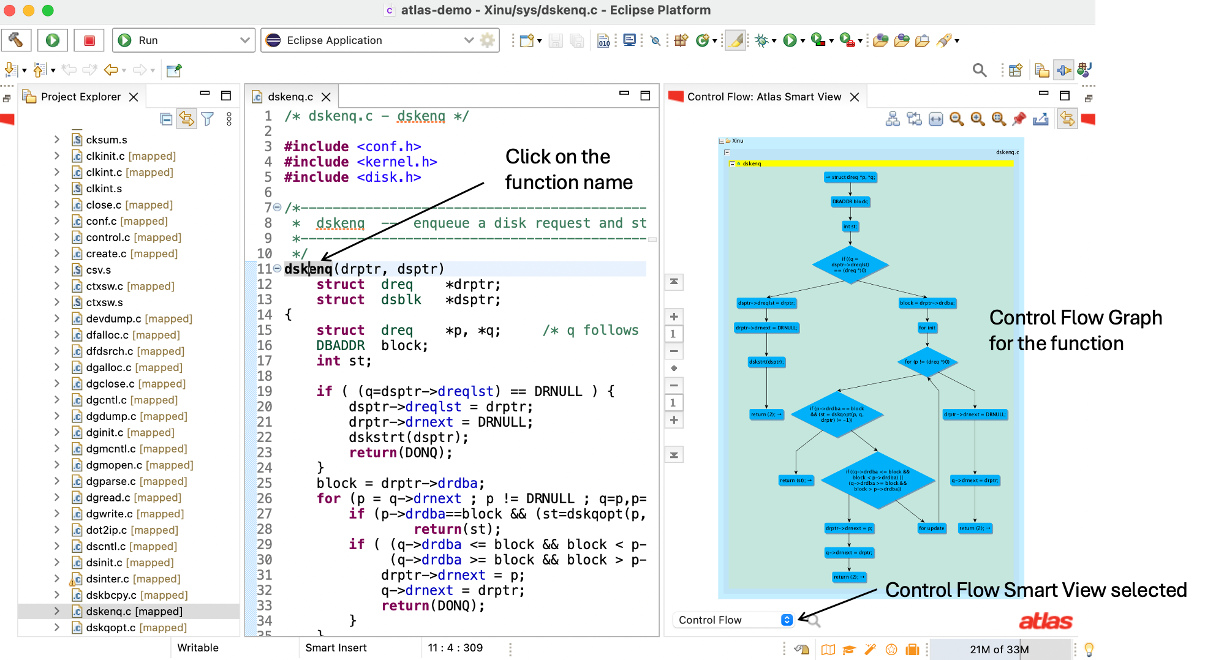Click the fit-width icon in Smart View
This screenshot has width=1224, height=660.
936,119
